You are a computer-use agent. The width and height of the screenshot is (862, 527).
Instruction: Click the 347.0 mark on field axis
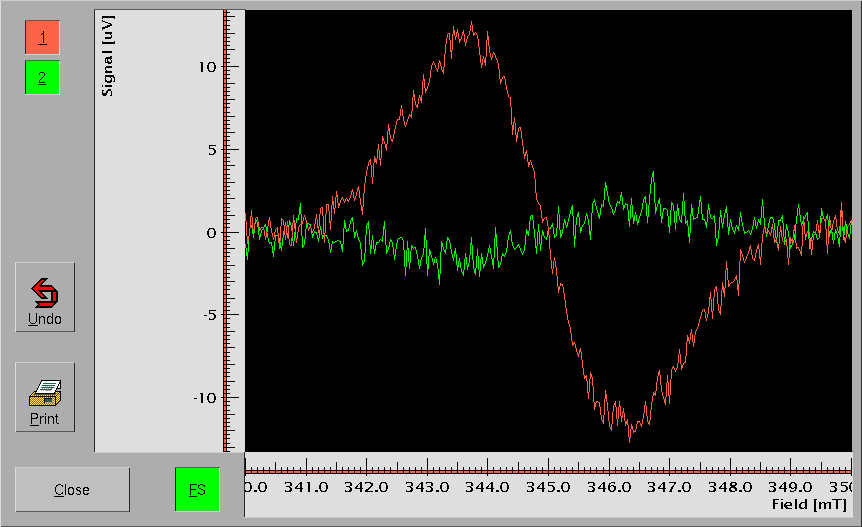pyautogui.click(x=669, y=487)
